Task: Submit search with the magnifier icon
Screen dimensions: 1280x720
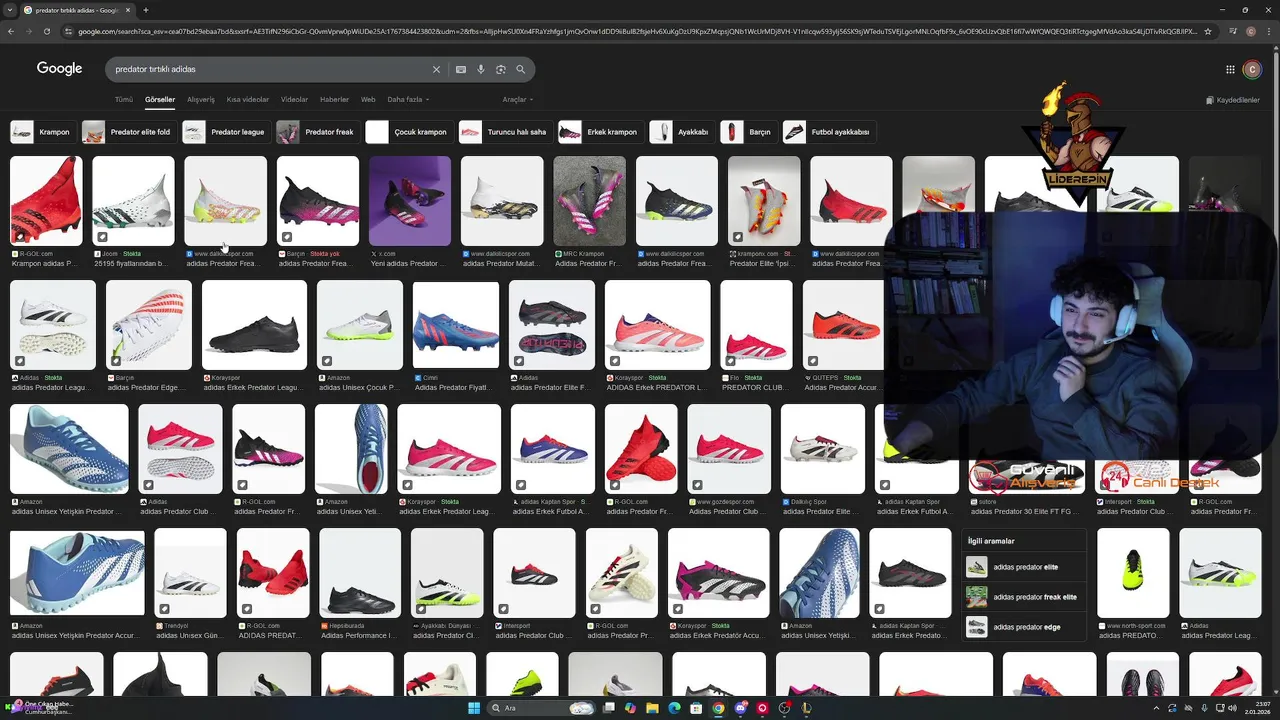Action: click(x=521, y=70)
